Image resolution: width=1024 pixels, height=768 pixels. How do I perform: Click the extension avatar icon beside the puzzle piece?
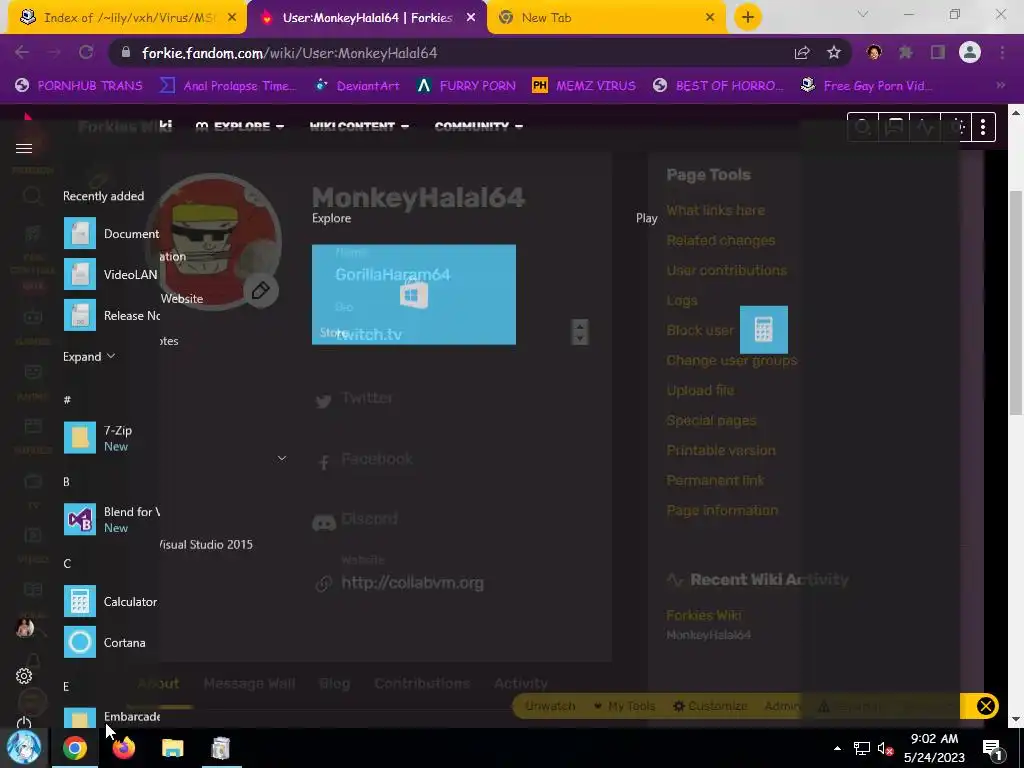pyautogui.click(x=874, y=53)
